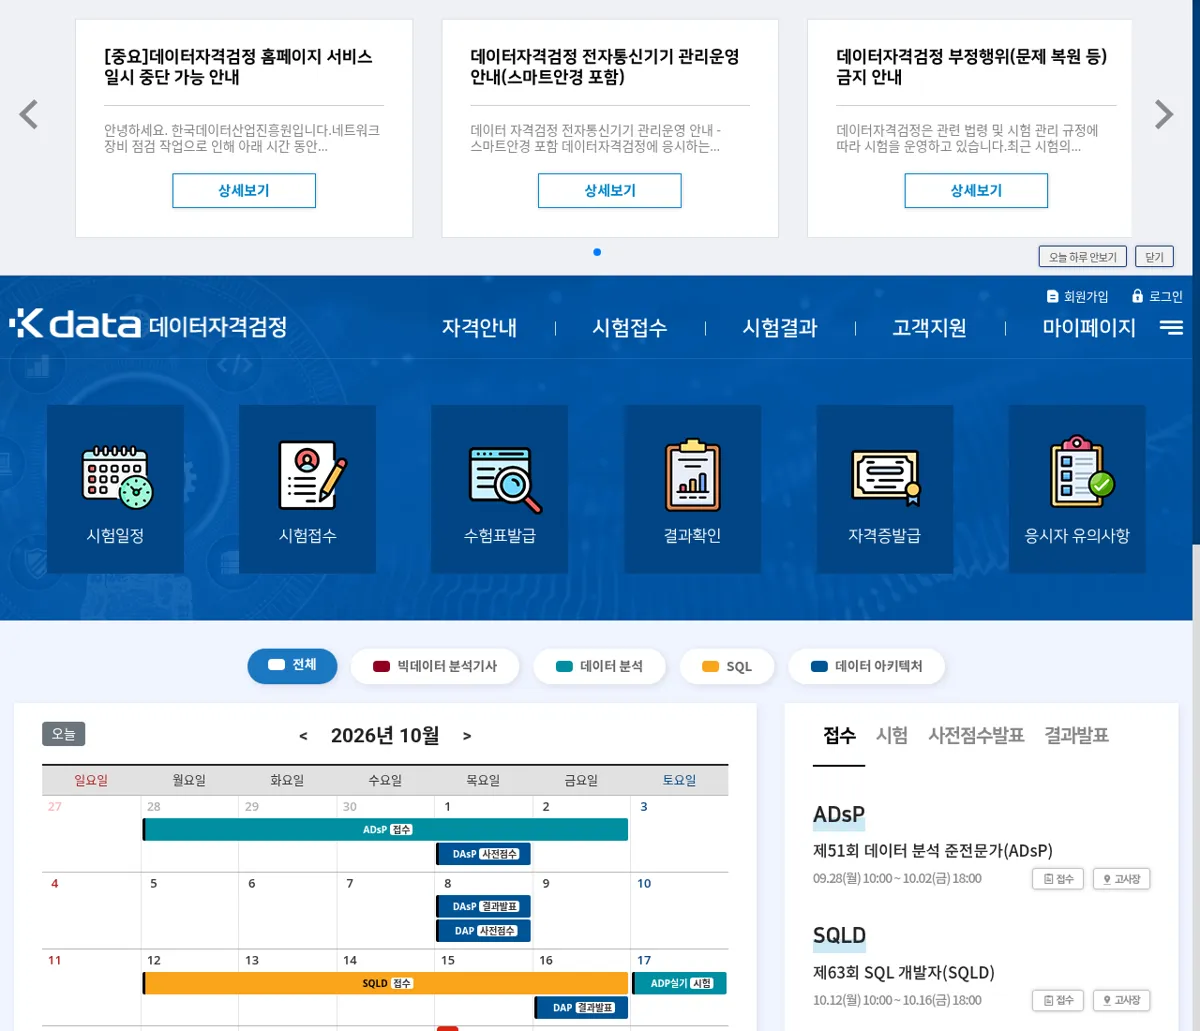Click 고사장 button for SQLD 제63회
Screen dimensions: 1200x1031
click(x=1121, y=1000)
